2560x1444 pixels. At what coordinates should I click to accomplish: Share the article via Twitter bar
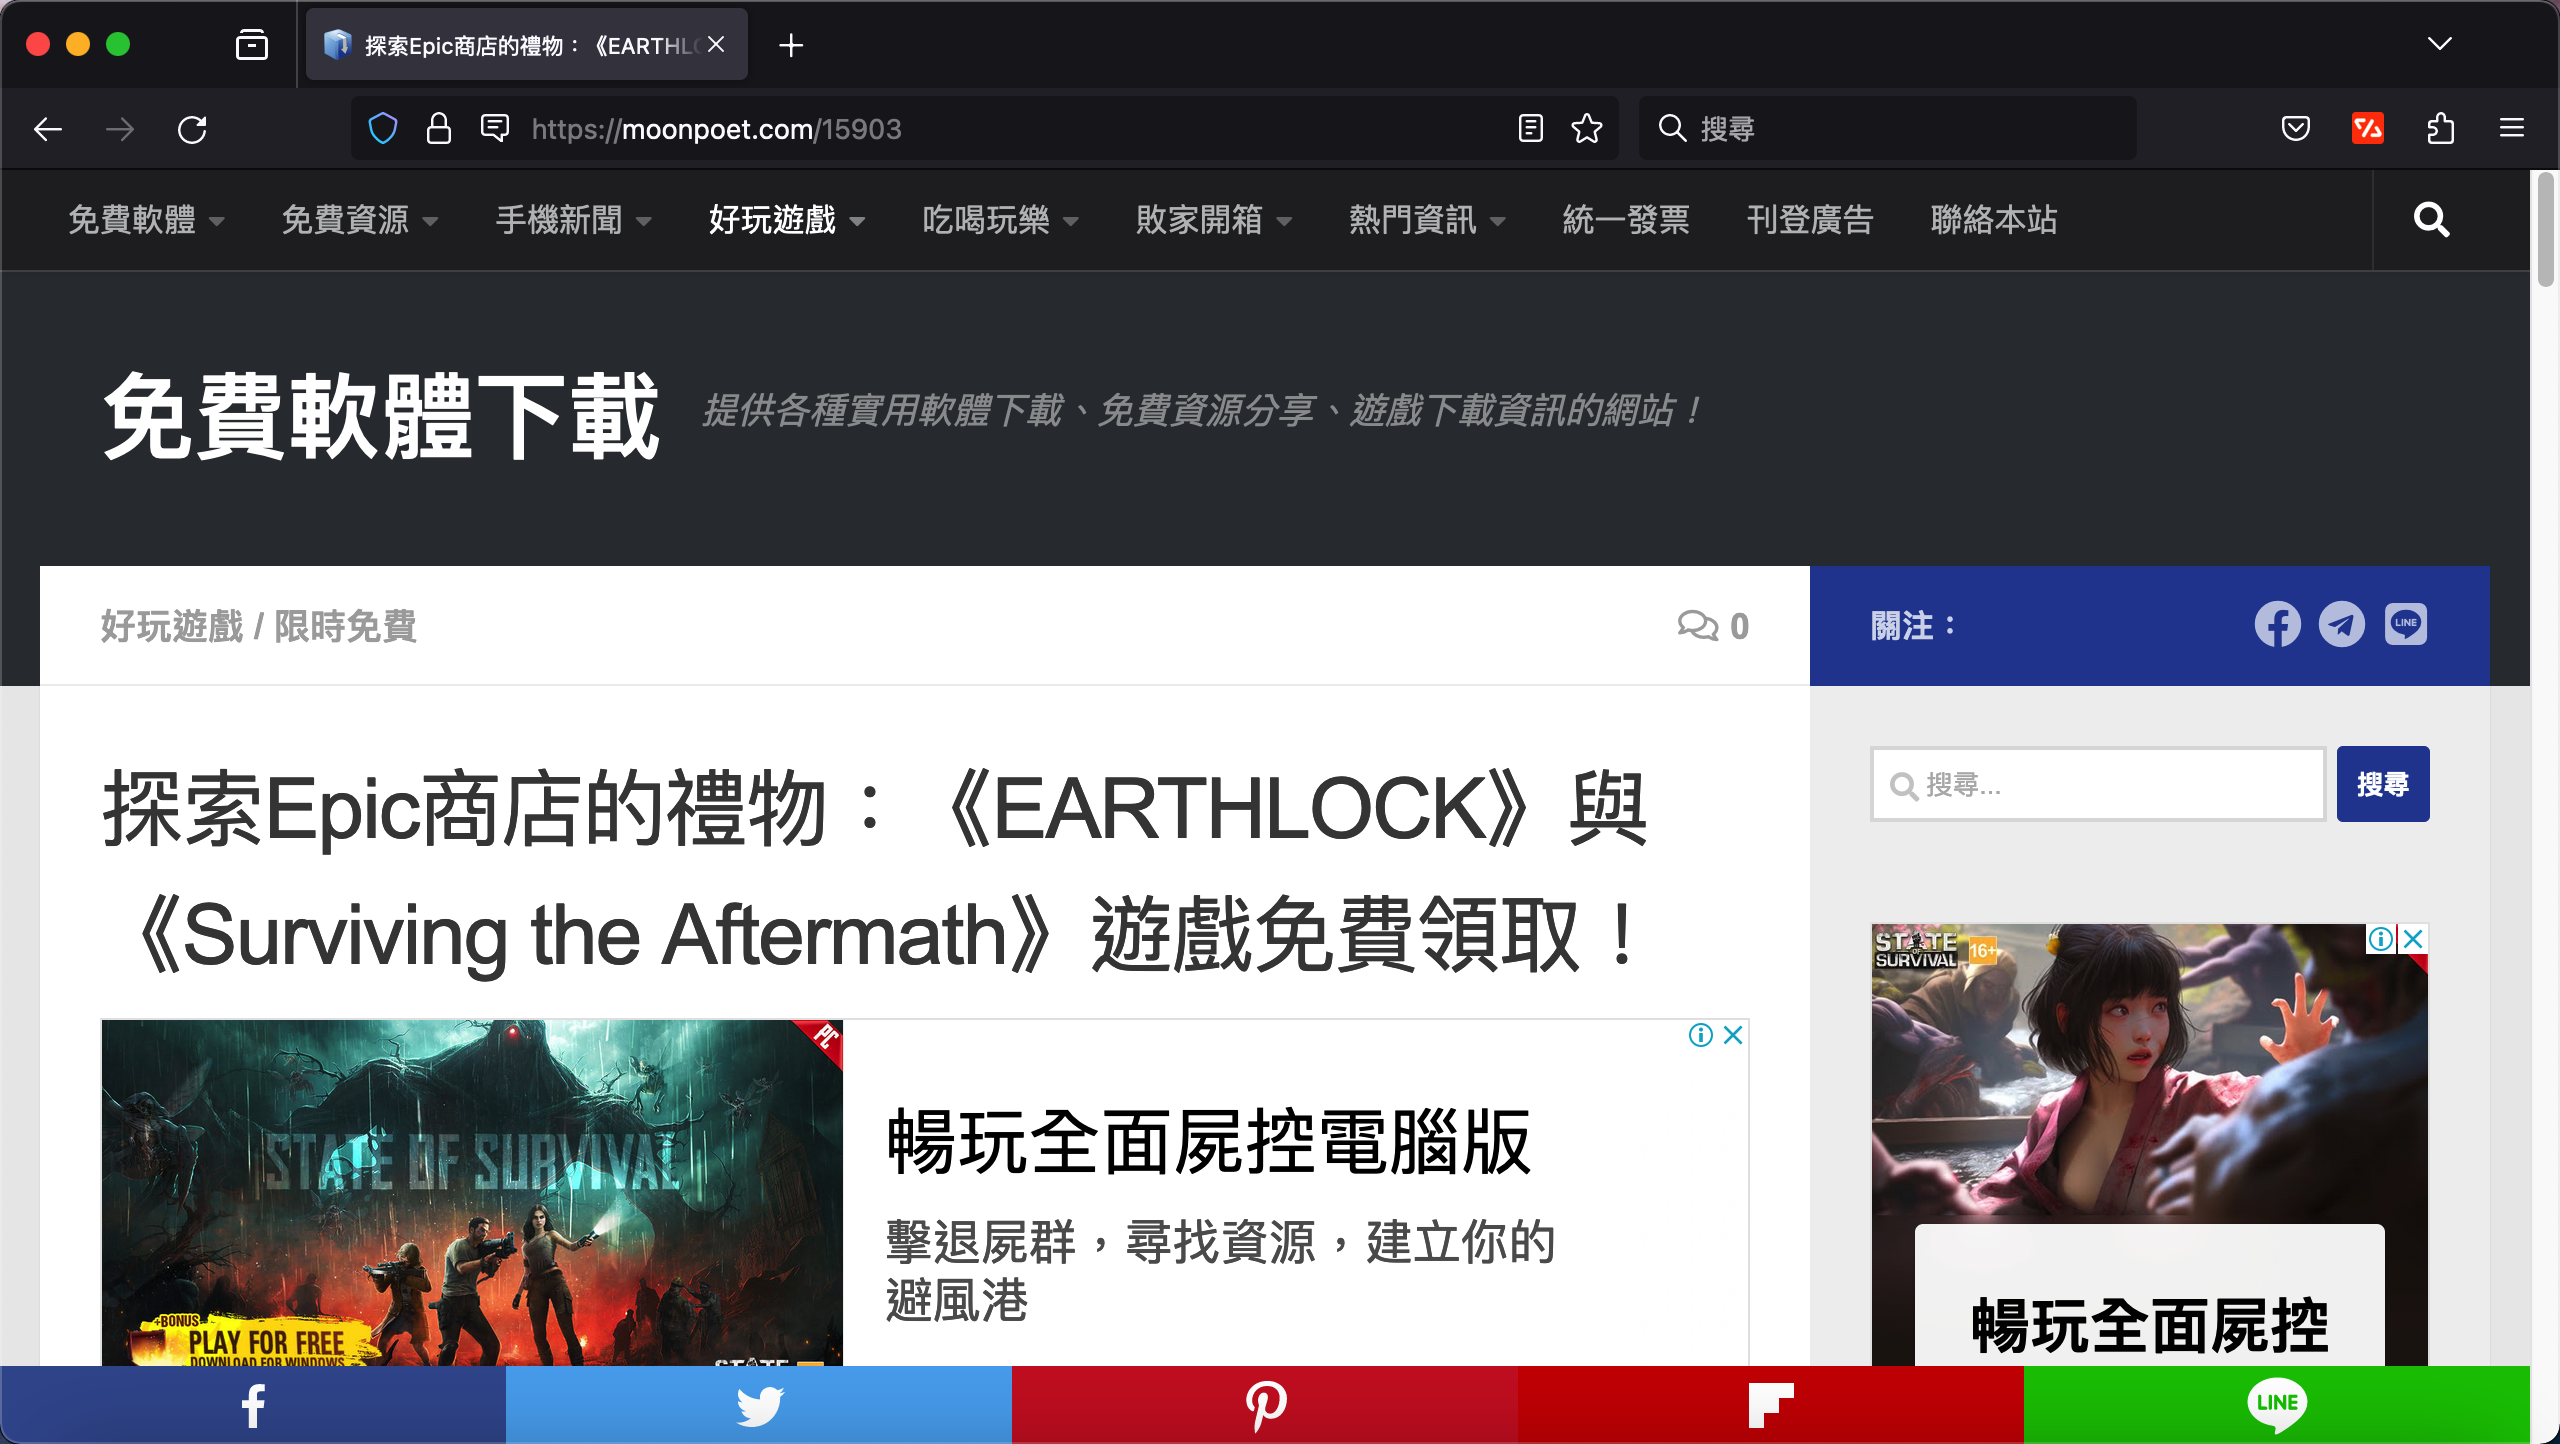(759, 1404)
